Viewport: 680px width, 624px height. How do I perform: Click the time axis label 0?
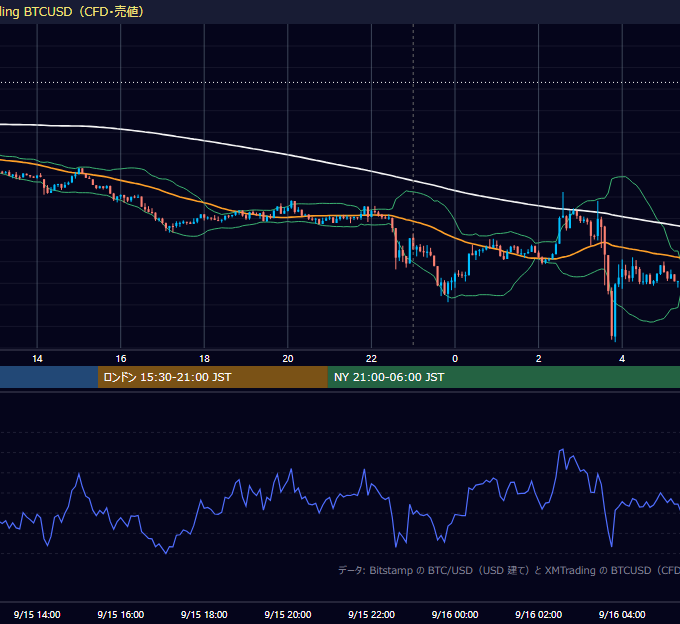[x=455, y=359]
